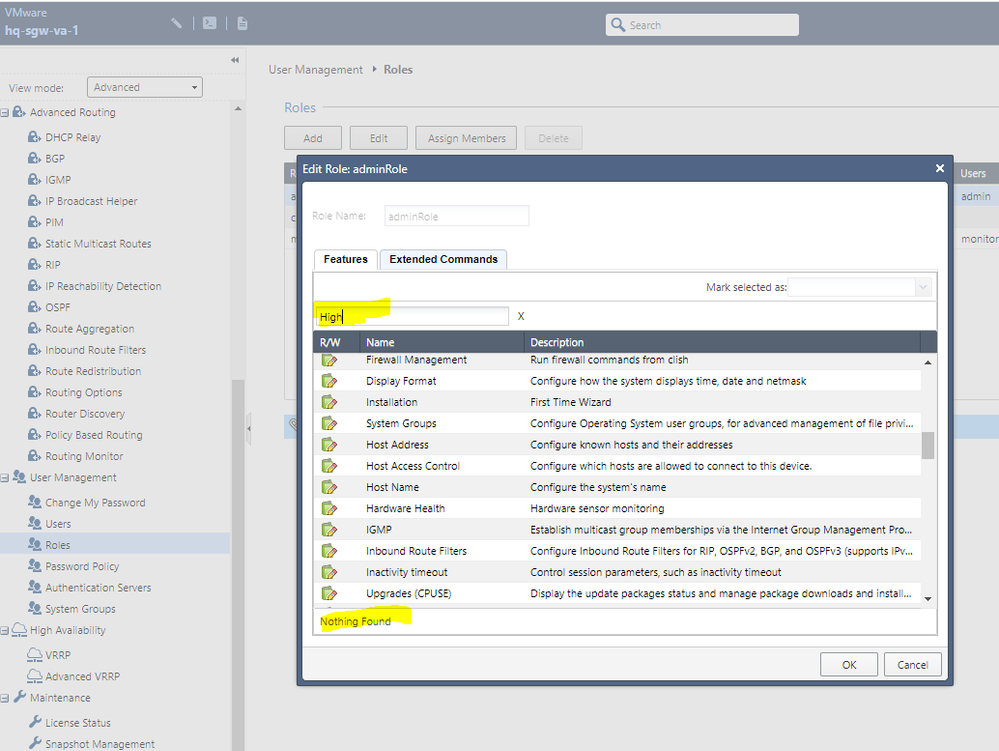Click the wrench icon in top header
Screen dimensions: 999x751
click(x=177, y=23)
